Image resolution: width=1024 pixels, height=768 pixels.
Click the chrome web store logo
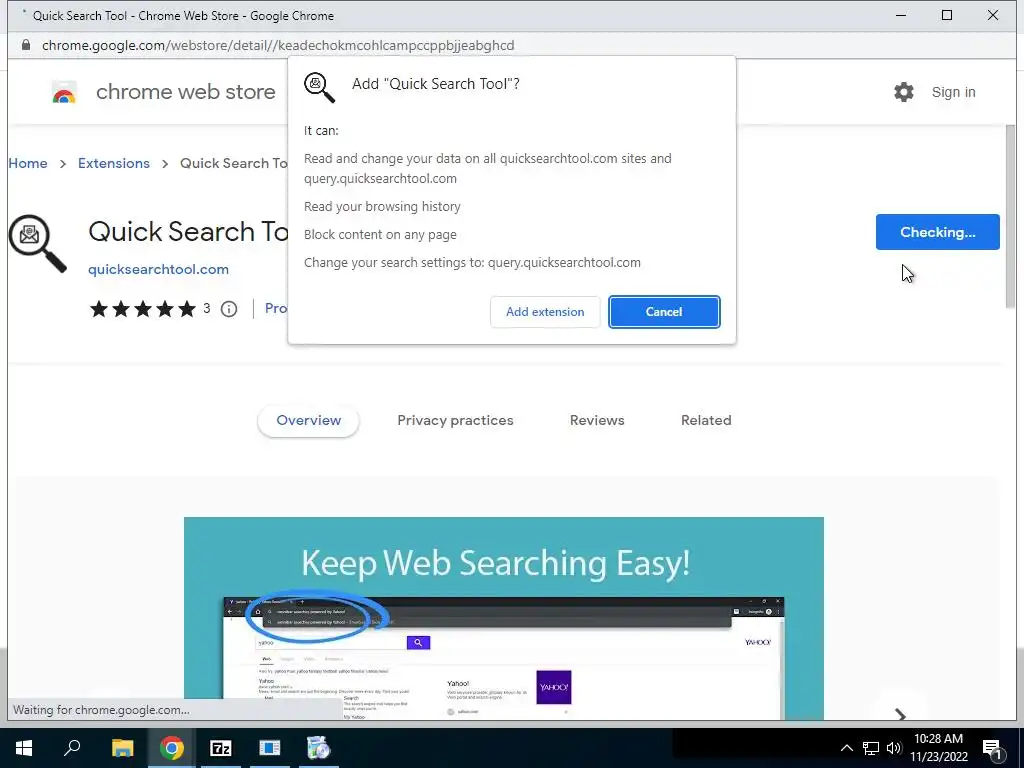[x=64, y=92]
